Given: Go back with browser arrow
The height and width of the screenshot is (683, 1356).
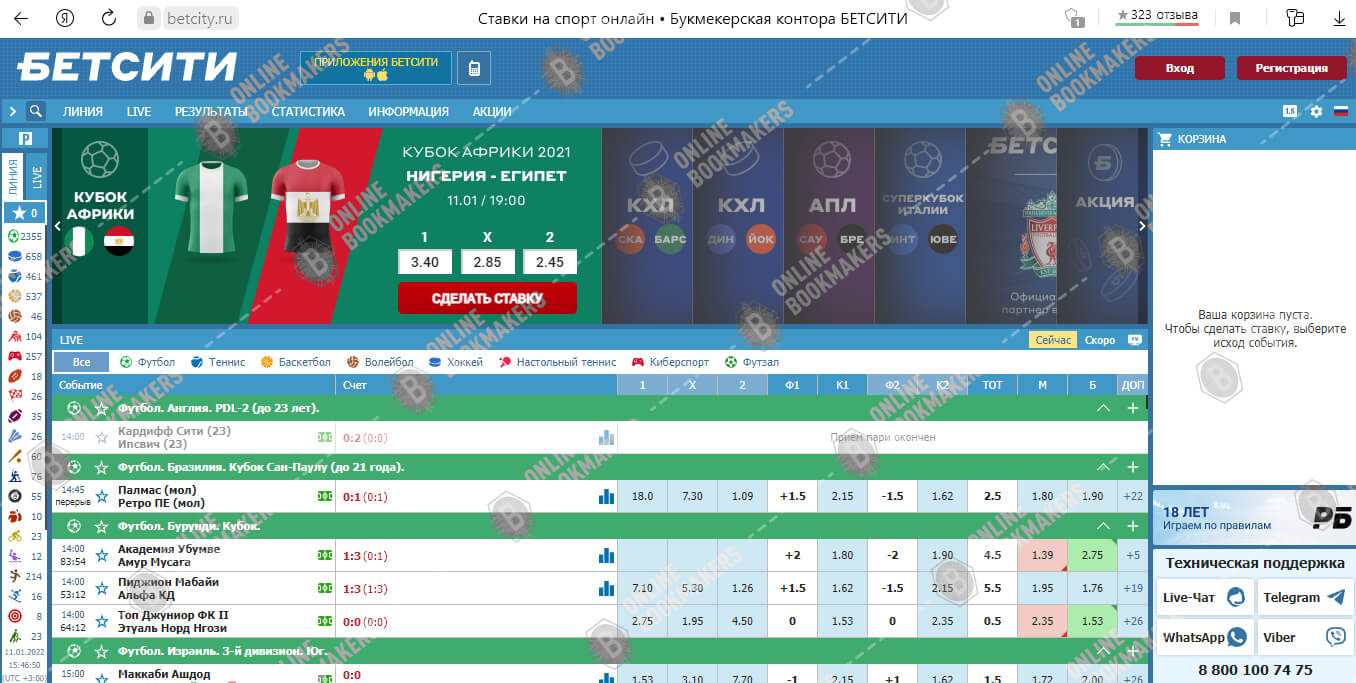Looking at the screenshot, I should coord(21,18).
